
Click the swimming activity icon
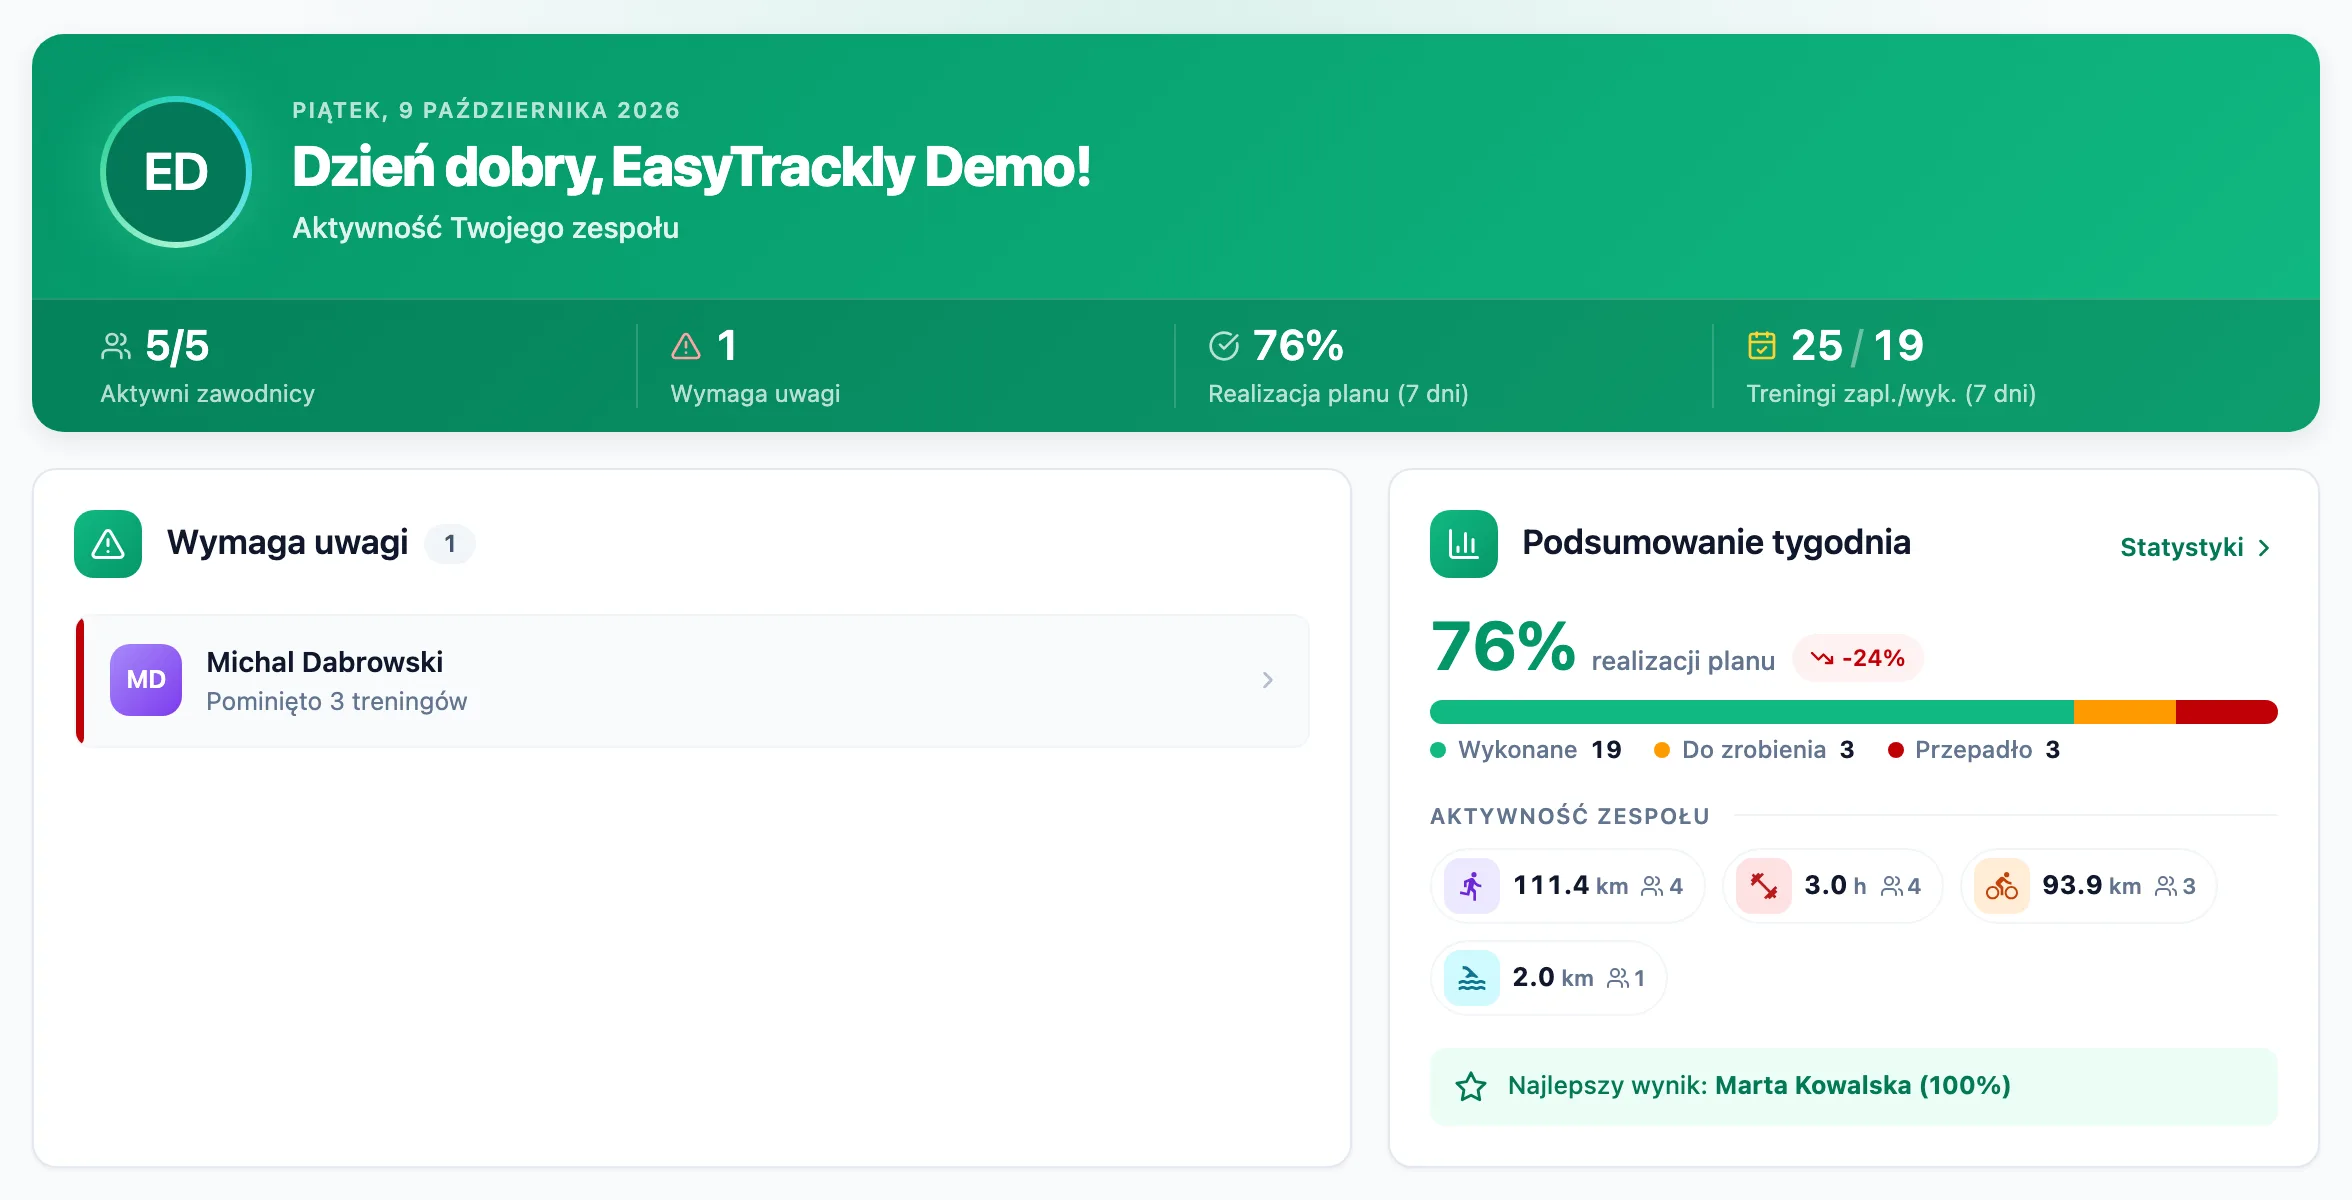coord(1472,978)
